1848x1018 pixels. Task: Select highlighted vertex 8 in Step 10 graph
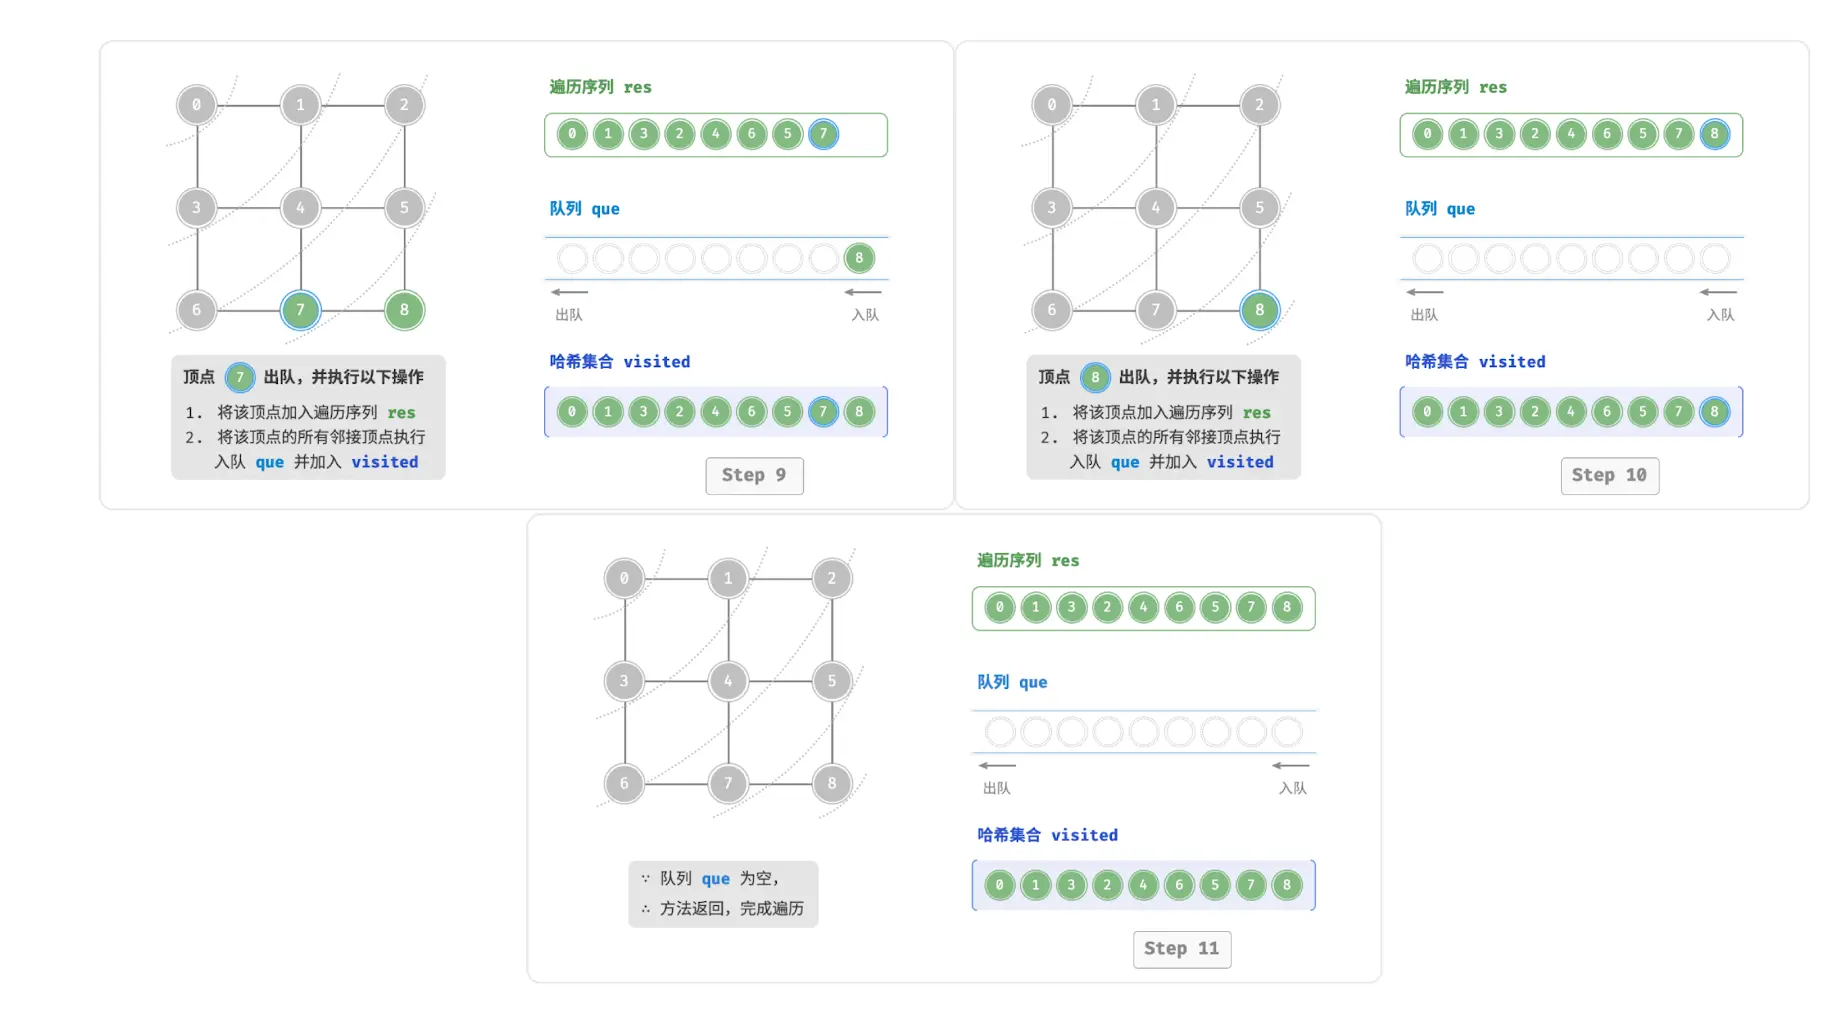(x=1259, y=310)
